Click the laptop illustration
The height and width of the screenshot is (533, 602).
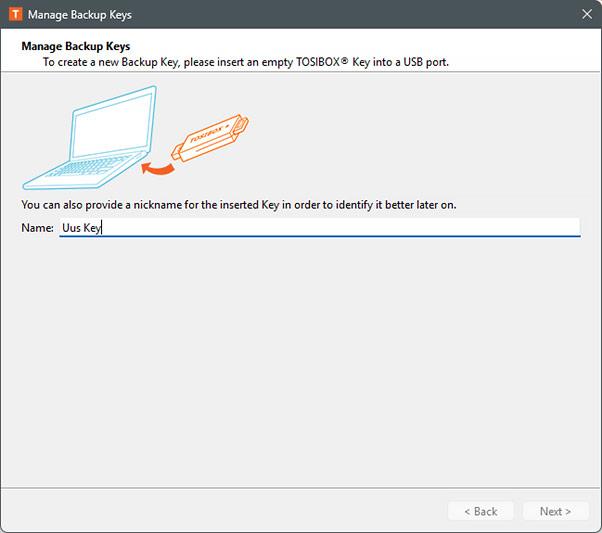tap(90, 140)
